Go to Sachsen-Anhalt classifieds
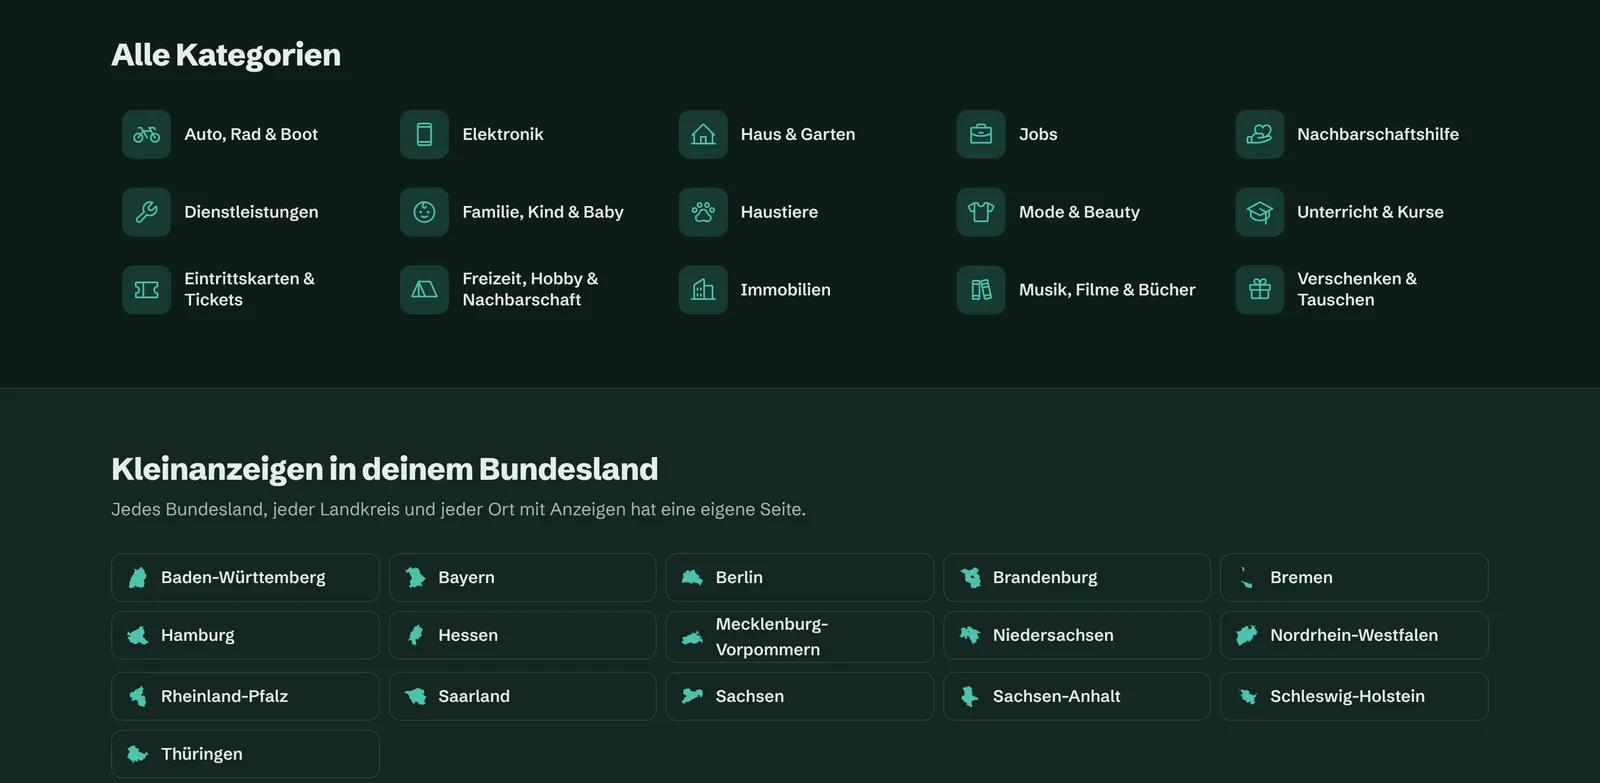This screenshot has width=1600, height=783. point(1077,697)
